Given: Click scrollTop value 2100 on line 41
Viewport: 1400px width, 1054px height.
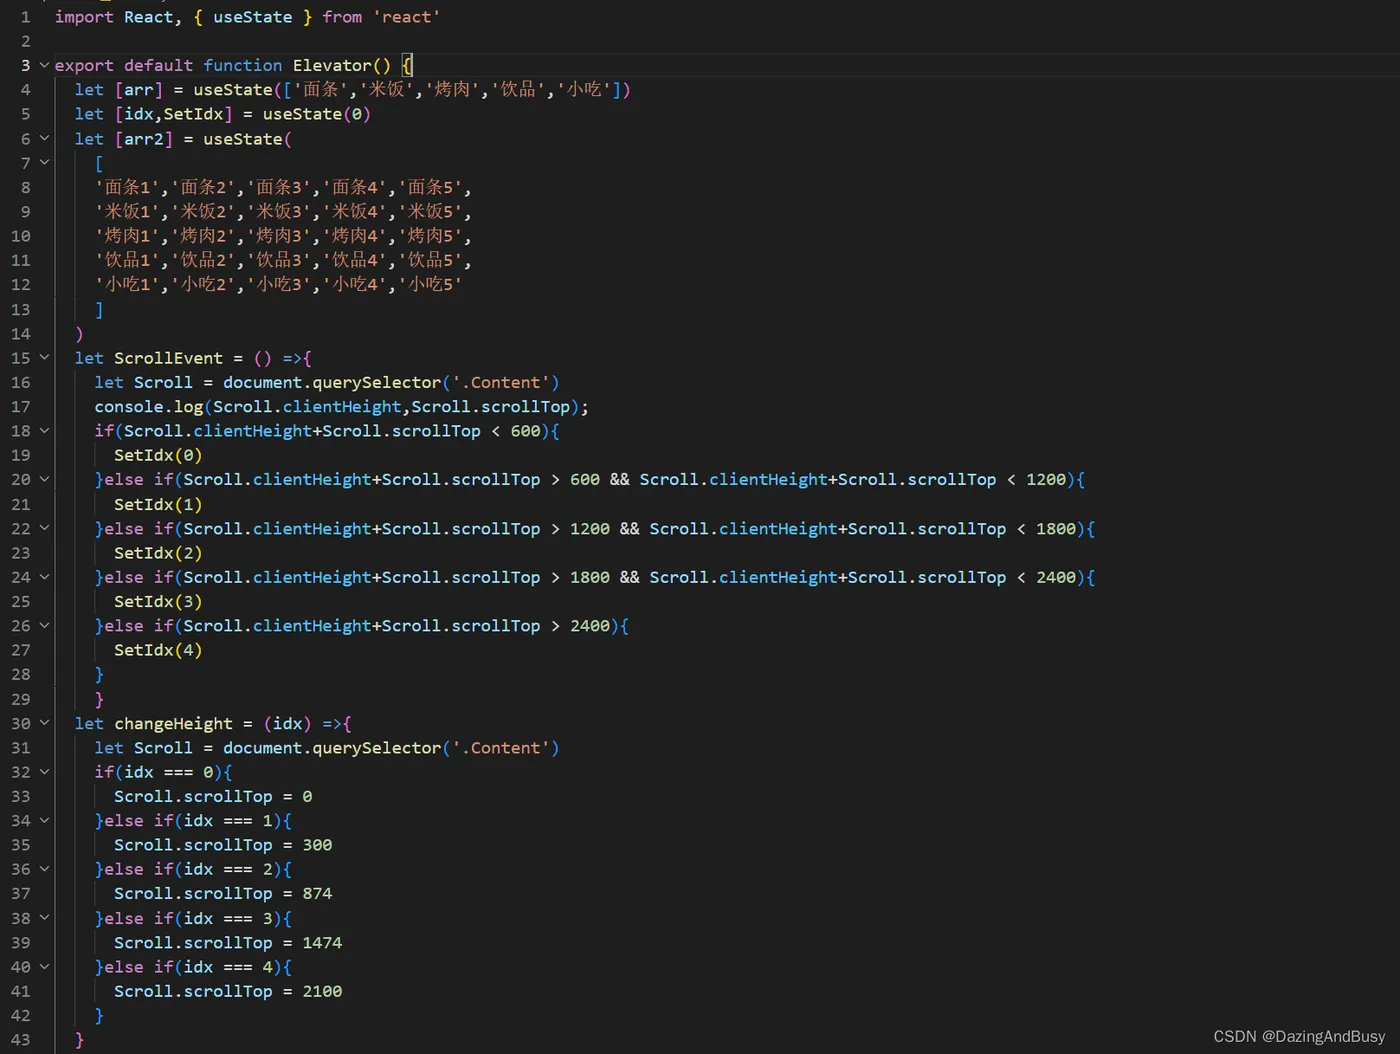Looking at the screenshot, I should point(322,991).
